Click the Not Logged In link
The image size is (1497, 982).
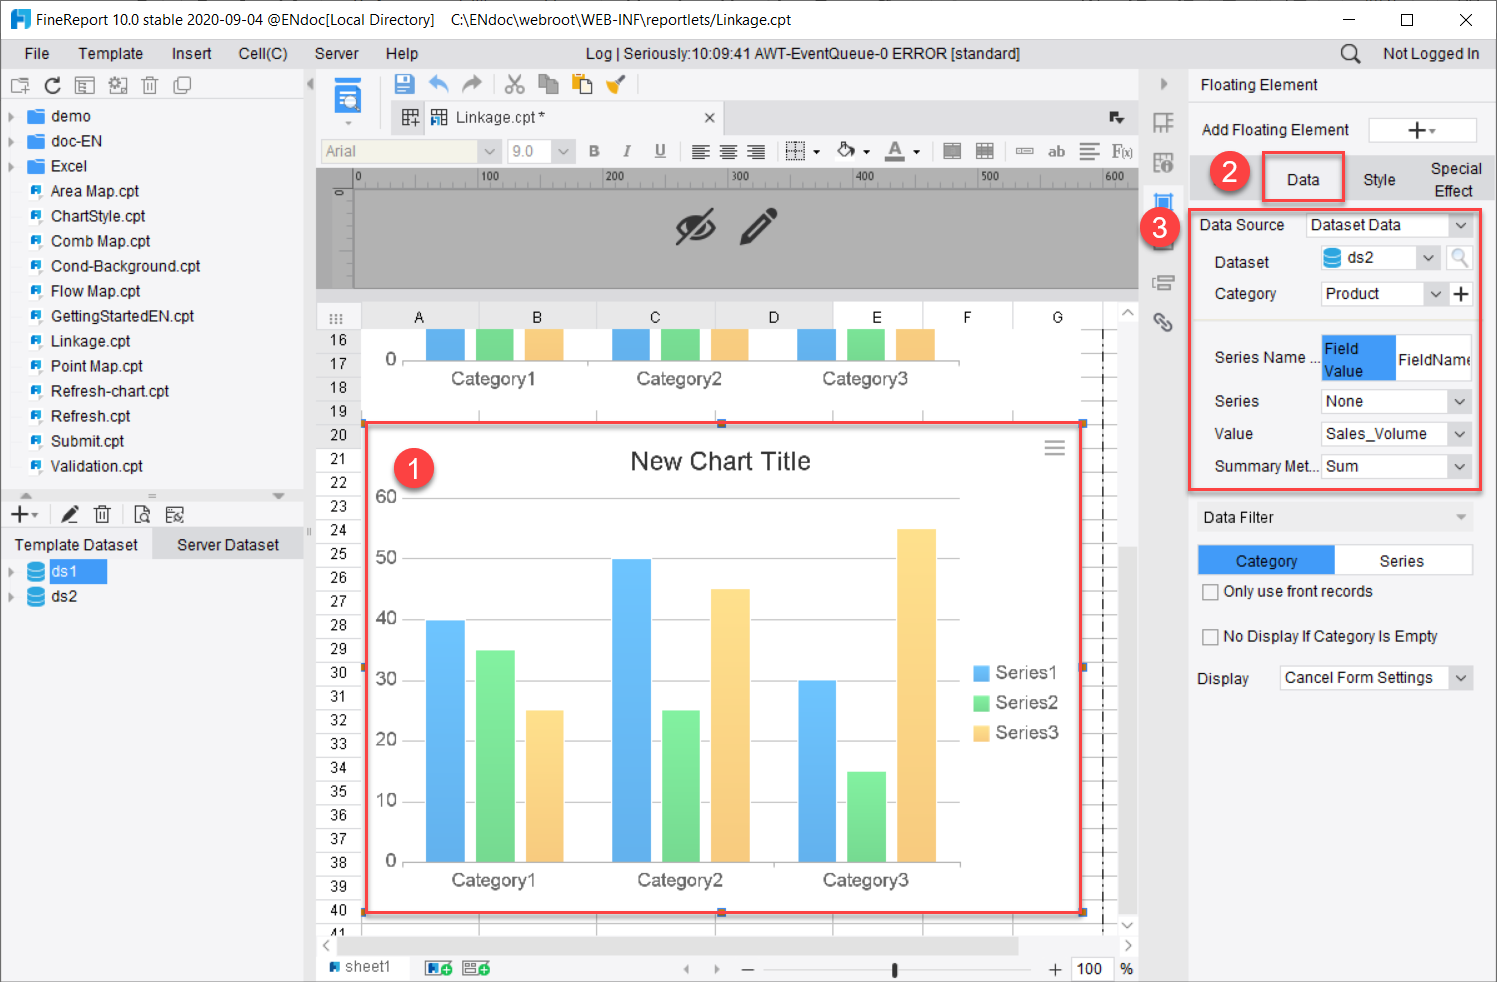[x=1431, y=54]
